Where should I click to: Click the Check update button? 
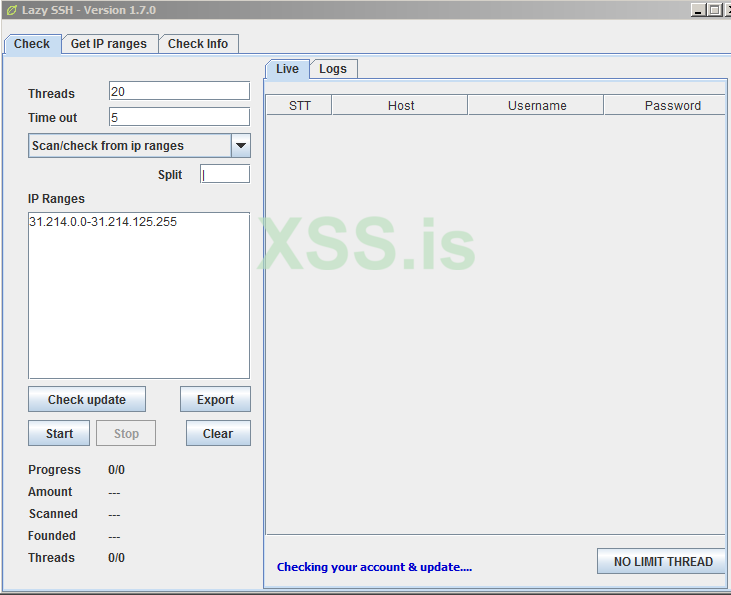[x=87, y=399]
